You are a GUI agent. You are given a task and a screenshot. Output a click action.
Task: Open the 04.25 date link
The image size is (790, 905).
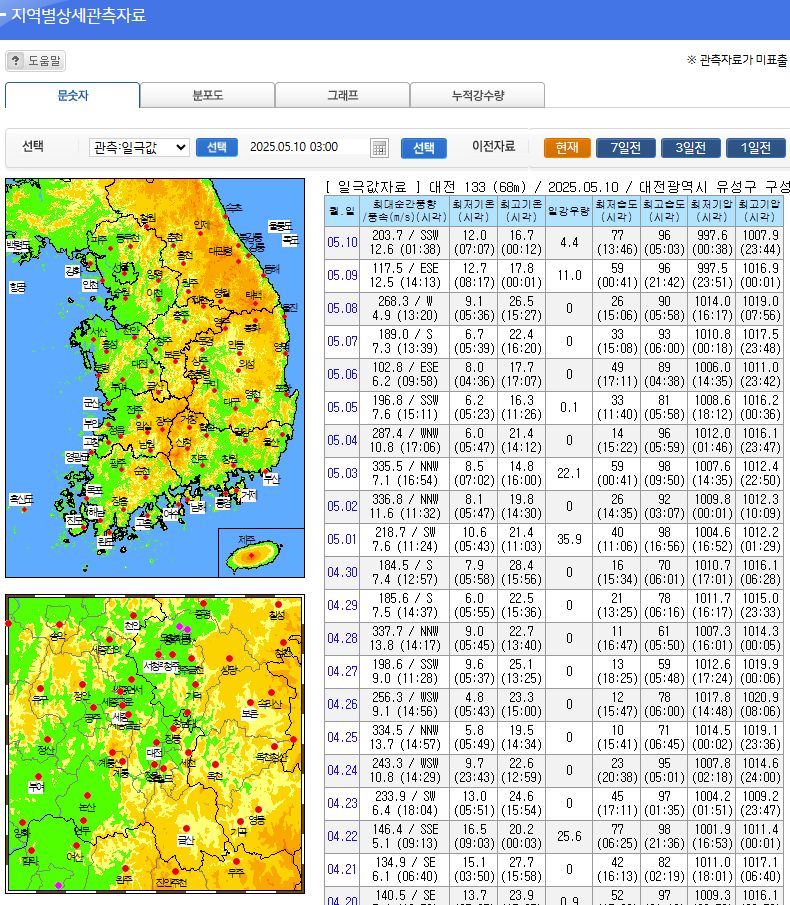point(342,738)
